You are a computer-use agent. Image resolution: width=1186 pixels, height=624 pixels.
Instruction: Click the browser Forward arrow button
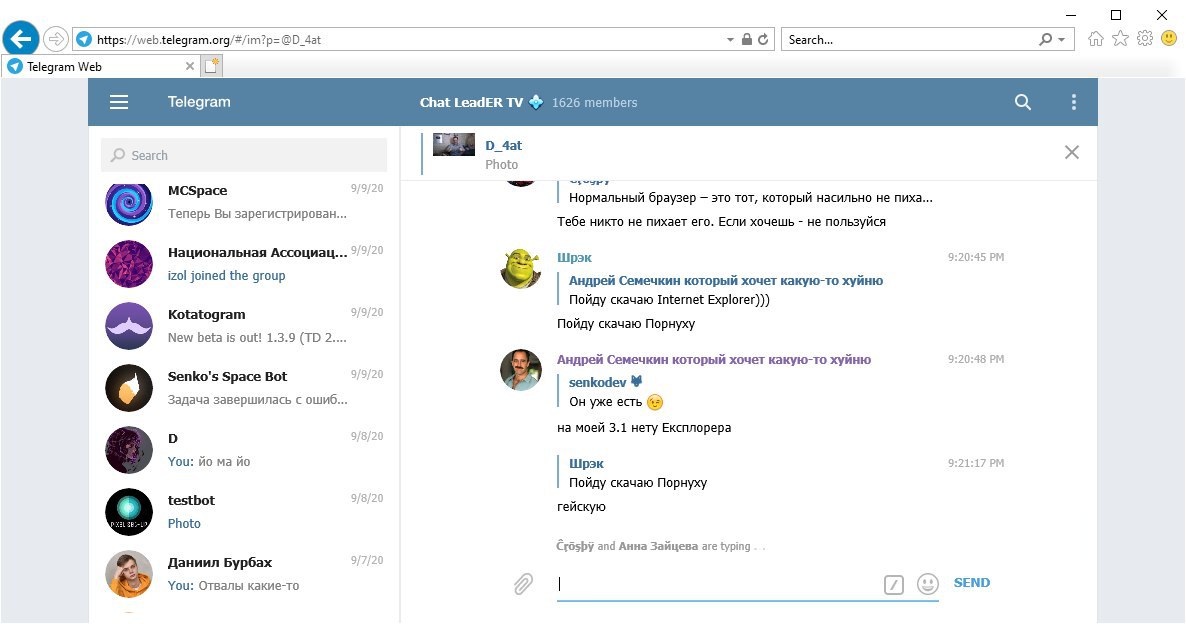[x=55, y=39]
